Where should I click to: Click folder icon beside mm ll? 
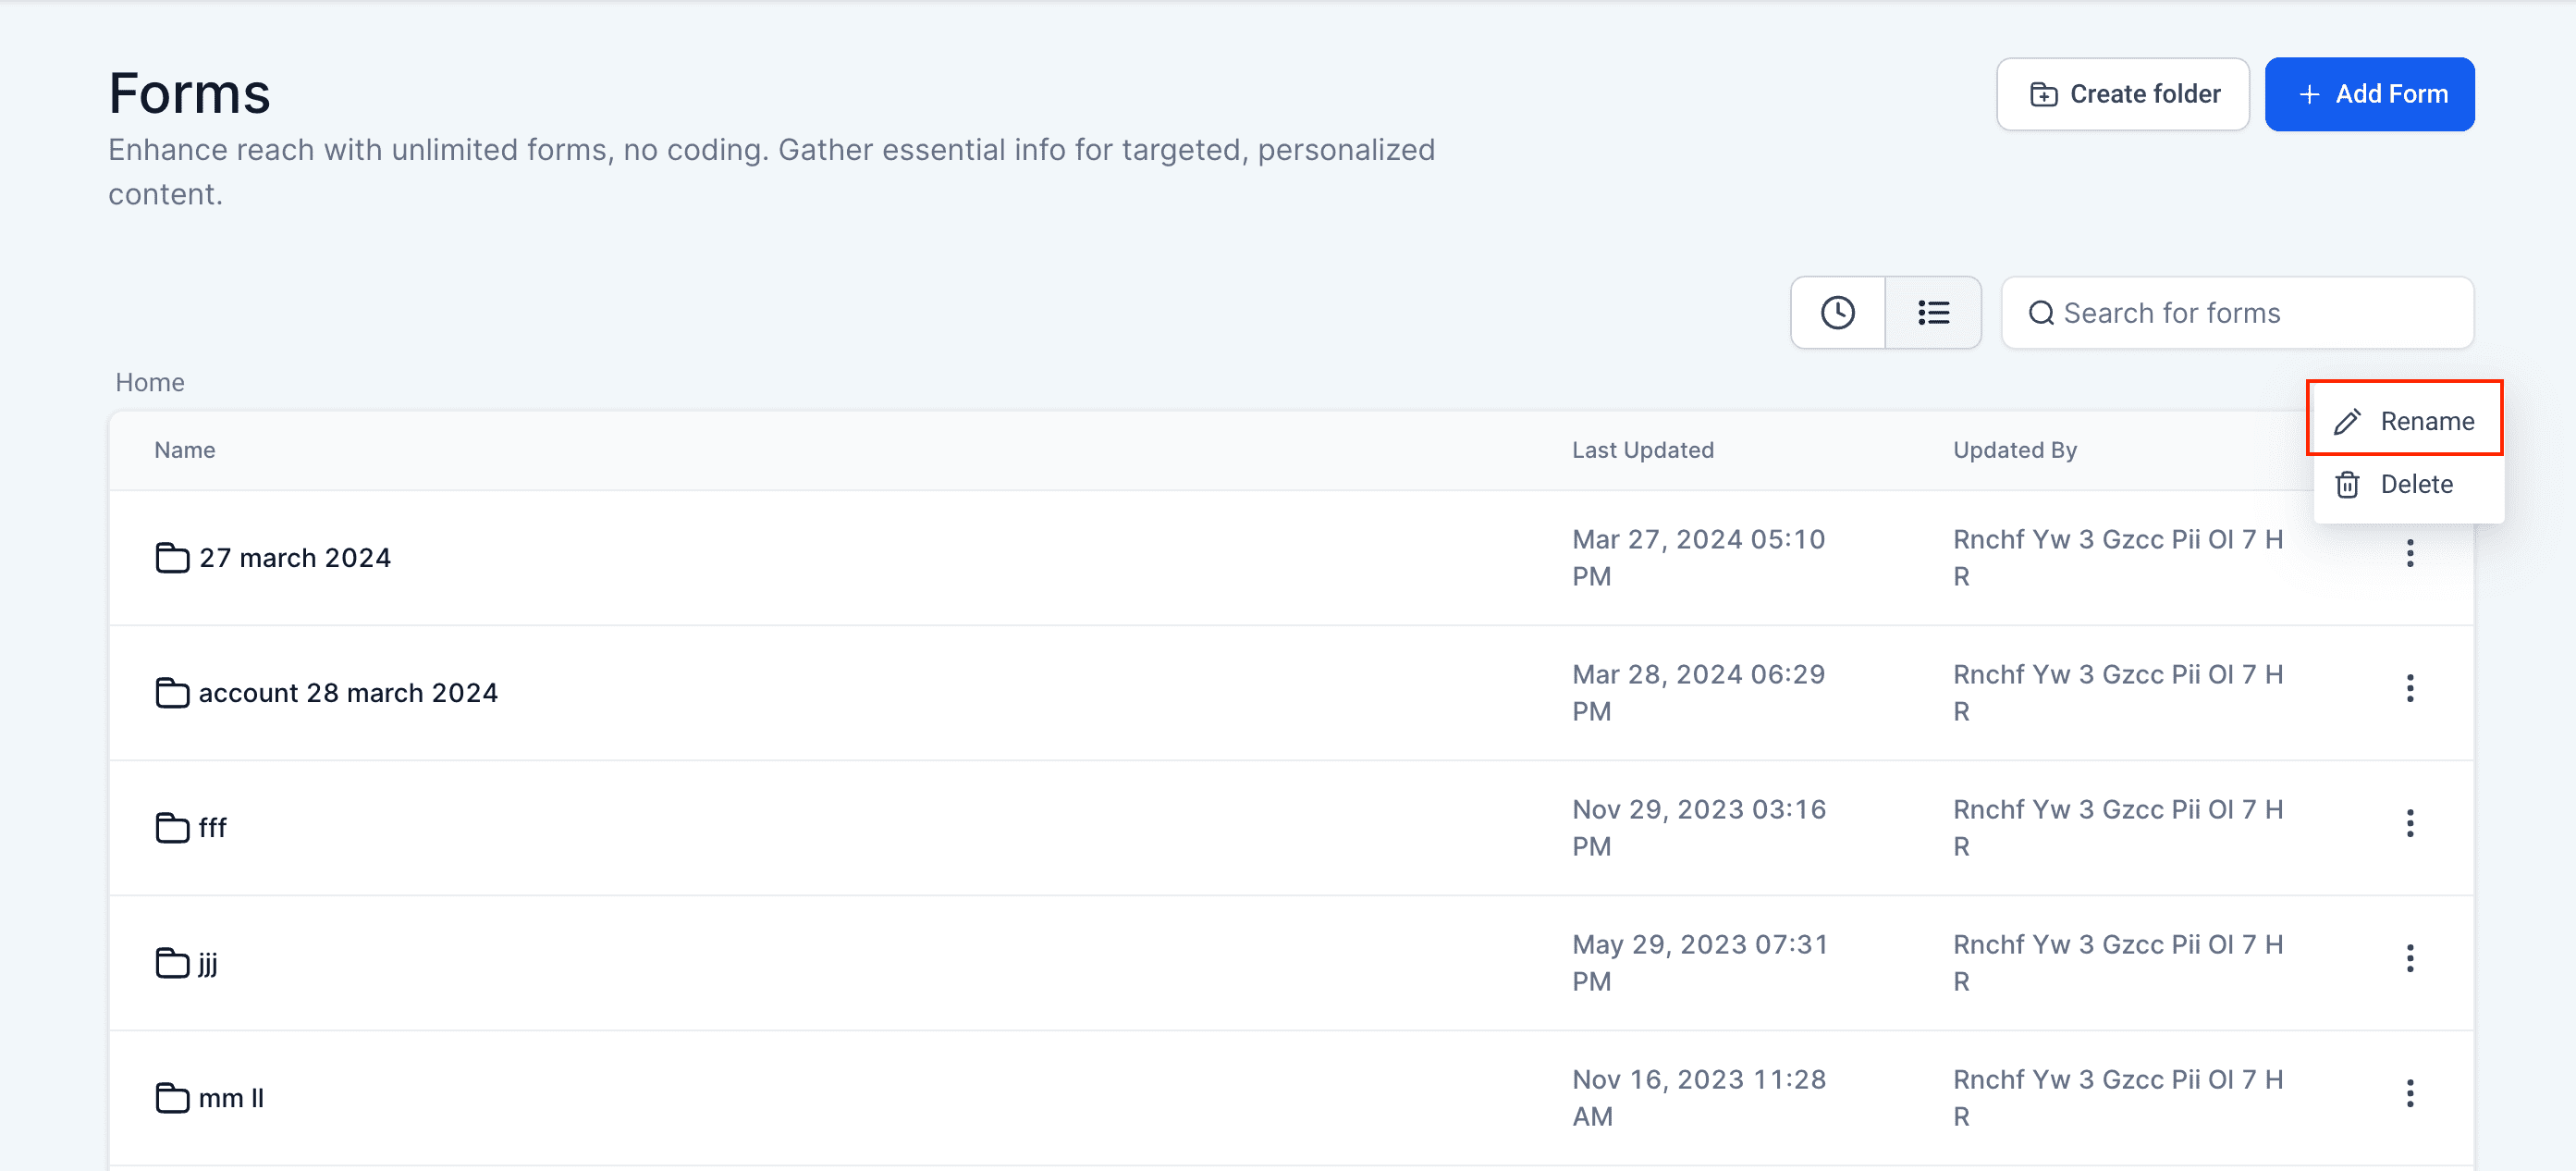pyautogui.click(x=173, y=1098)
